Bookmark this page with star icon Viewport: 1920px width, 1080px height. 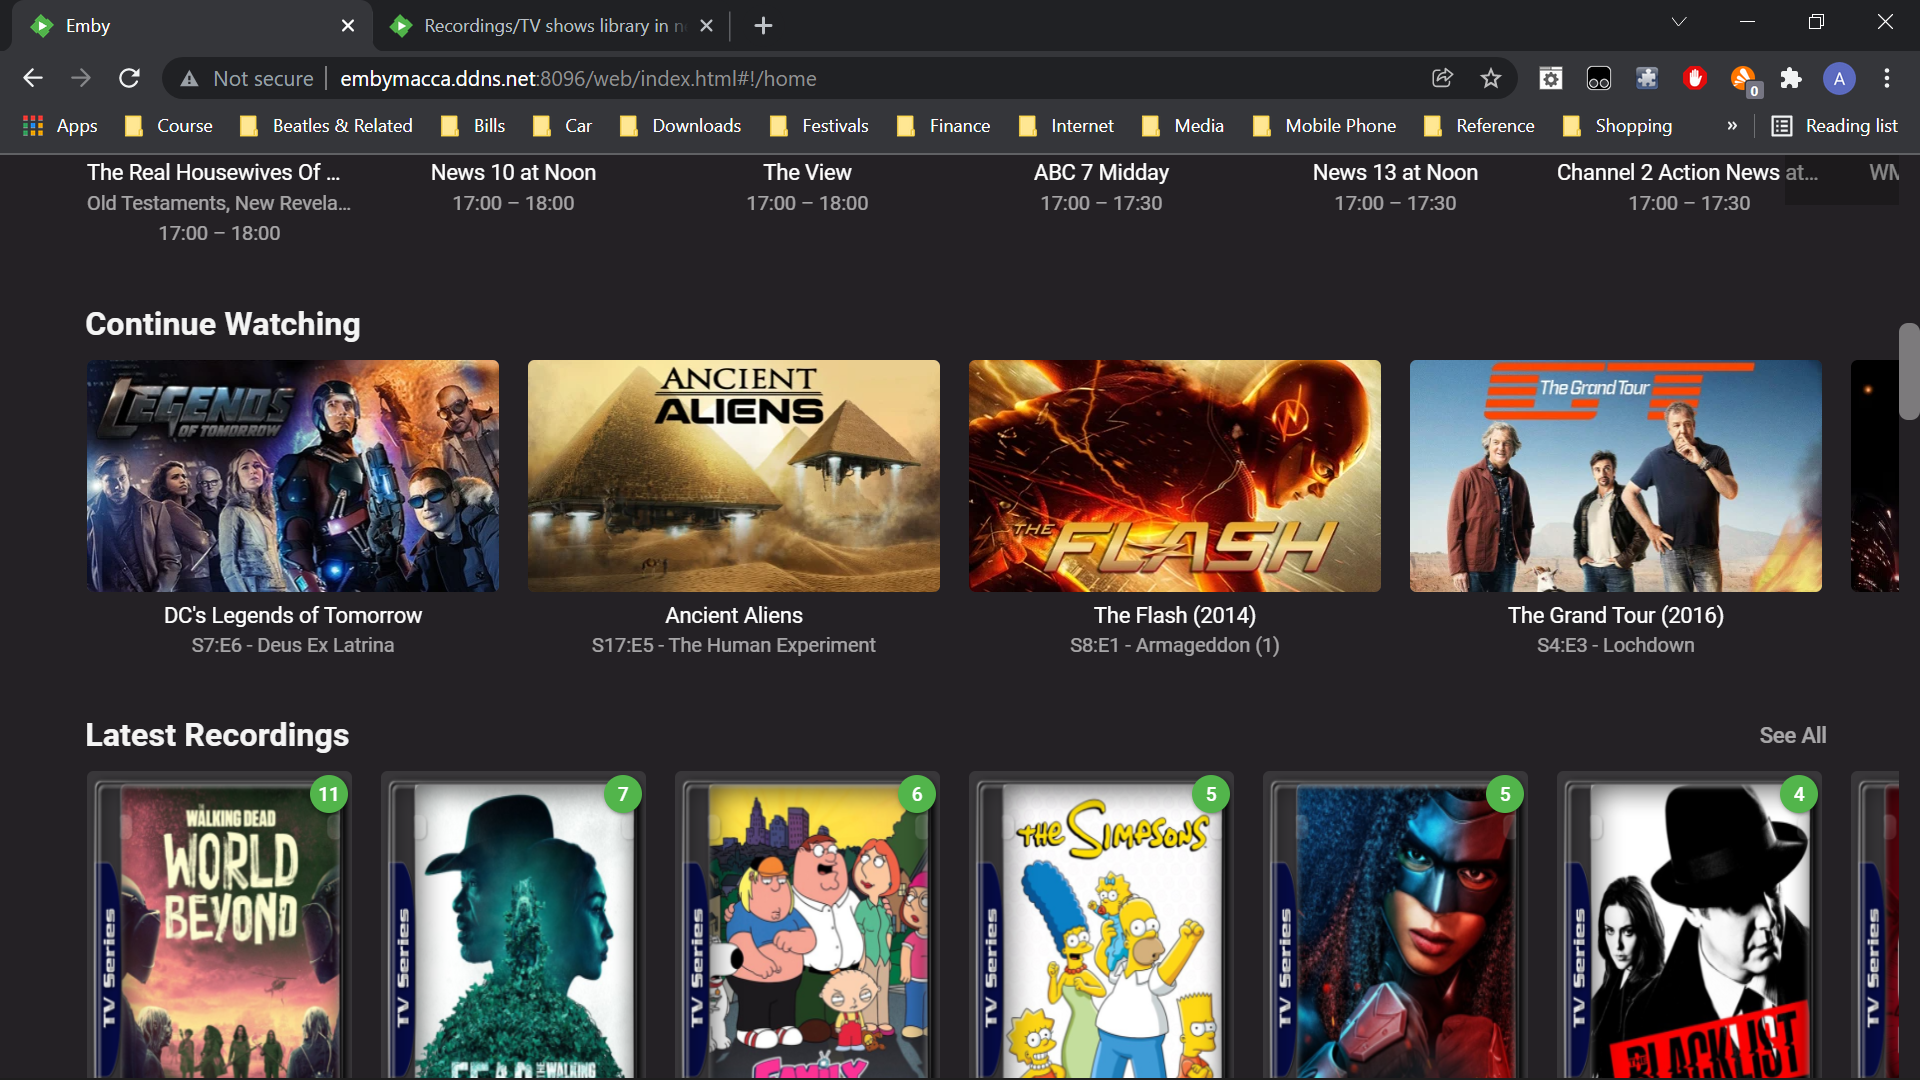[1490, 78]
